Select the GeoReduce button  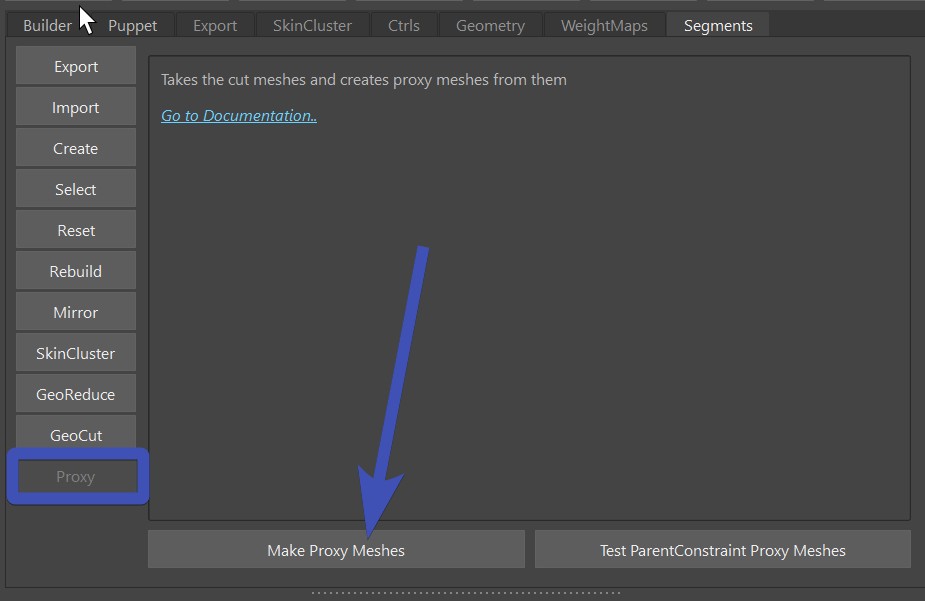(76, 395)
